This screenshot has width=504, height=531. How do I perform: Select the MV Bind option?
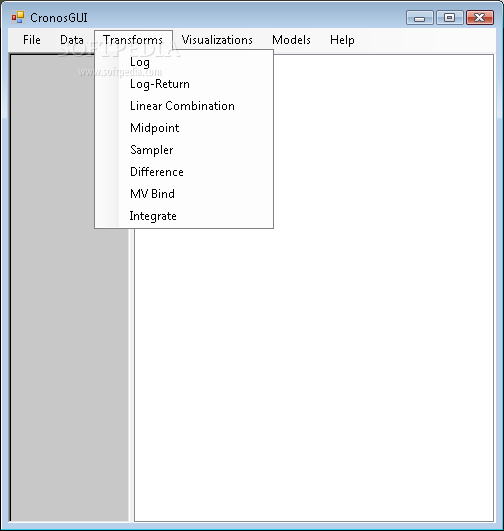click(184, 194)
